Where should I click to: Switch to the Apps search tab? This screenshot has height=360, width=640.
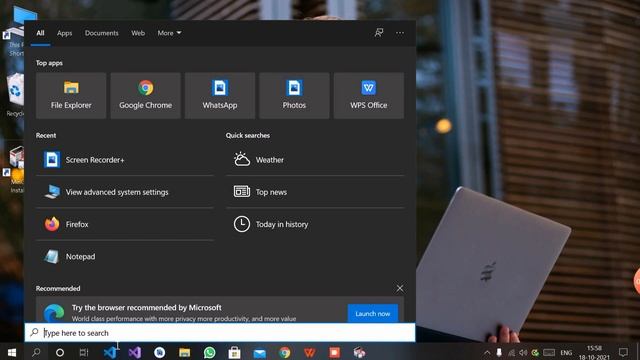pyautogui.click(x=64, y=33)
